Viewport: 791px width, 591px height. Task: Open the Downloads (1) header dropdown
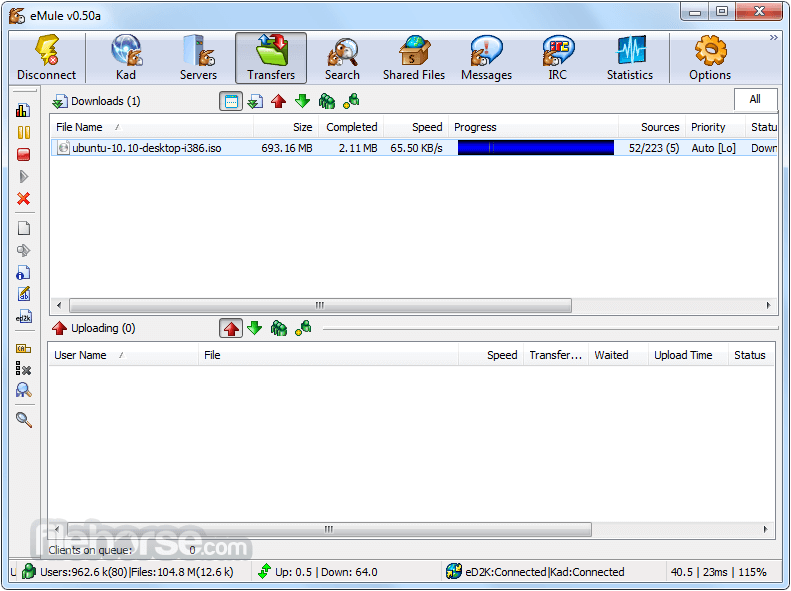96,101
